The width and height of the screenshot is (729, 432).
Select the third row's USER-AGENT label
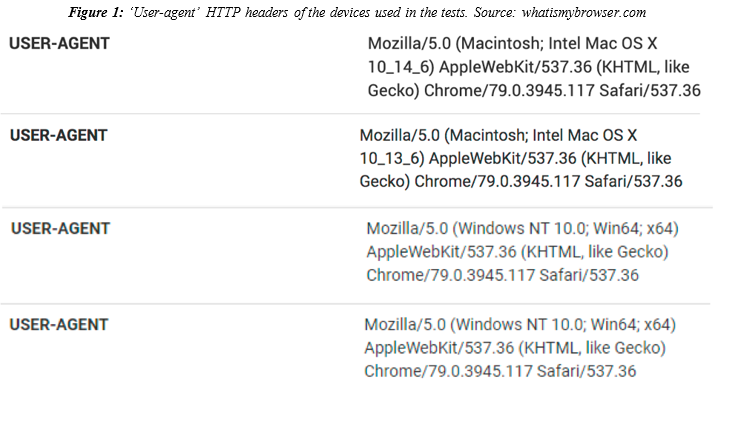[x=60, y=228]
